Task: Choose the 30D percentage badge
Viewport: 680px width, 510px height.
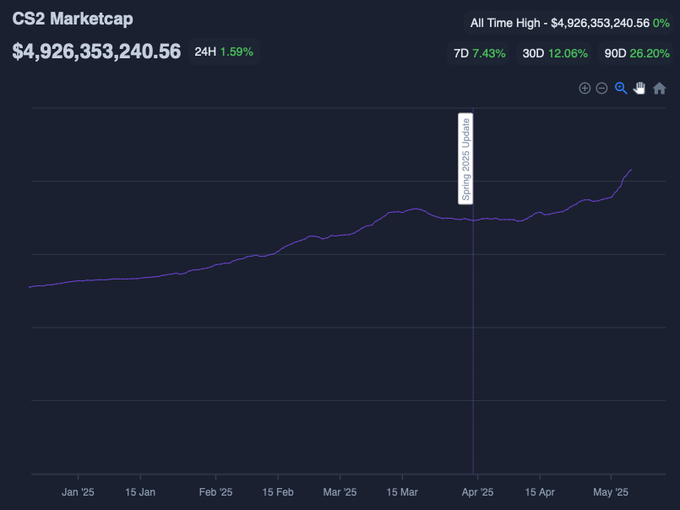Action: pyautogui.click(x=556, y=52)
